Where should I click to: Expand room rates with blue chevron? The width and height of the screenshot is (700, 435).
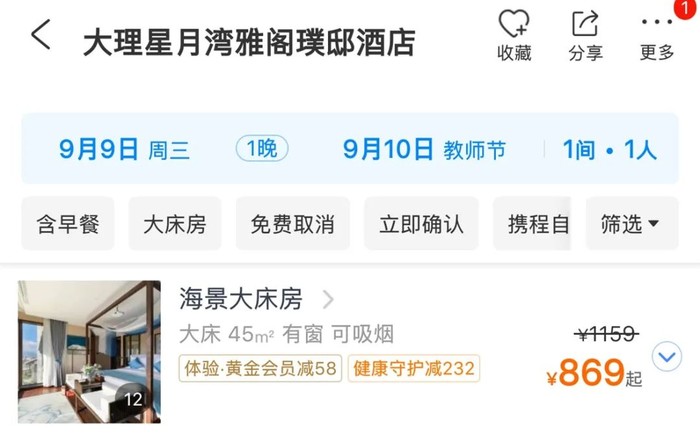[667, 356]
